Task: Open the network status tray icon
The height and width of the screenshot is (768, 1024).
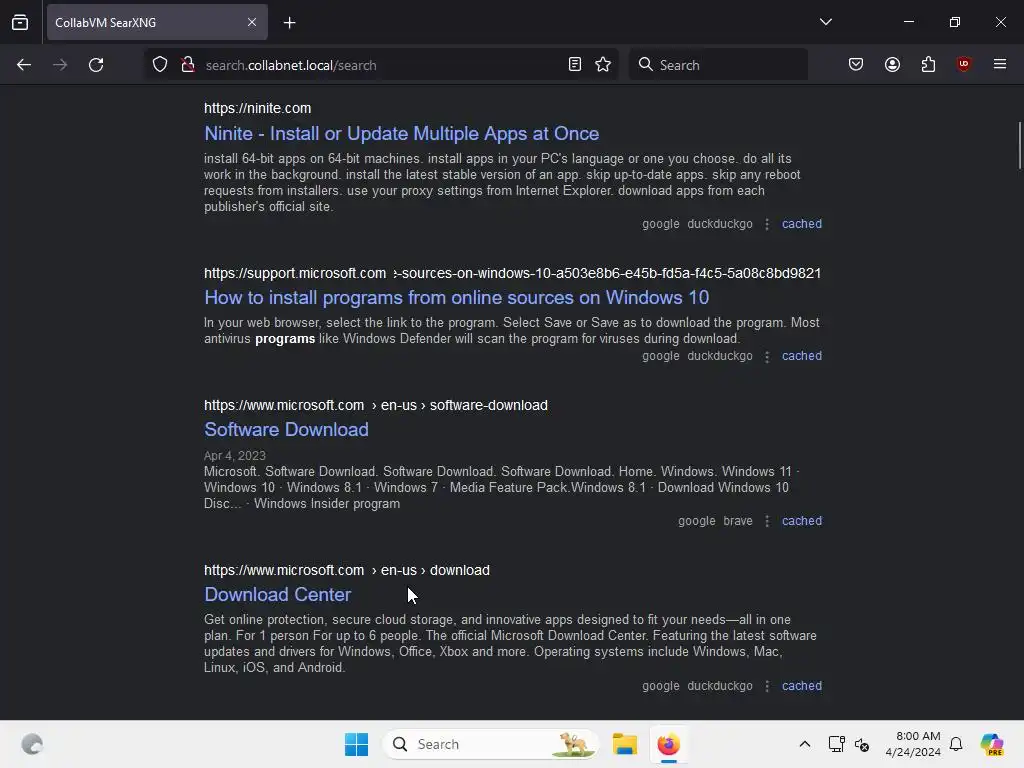Action: coord(837,744)
